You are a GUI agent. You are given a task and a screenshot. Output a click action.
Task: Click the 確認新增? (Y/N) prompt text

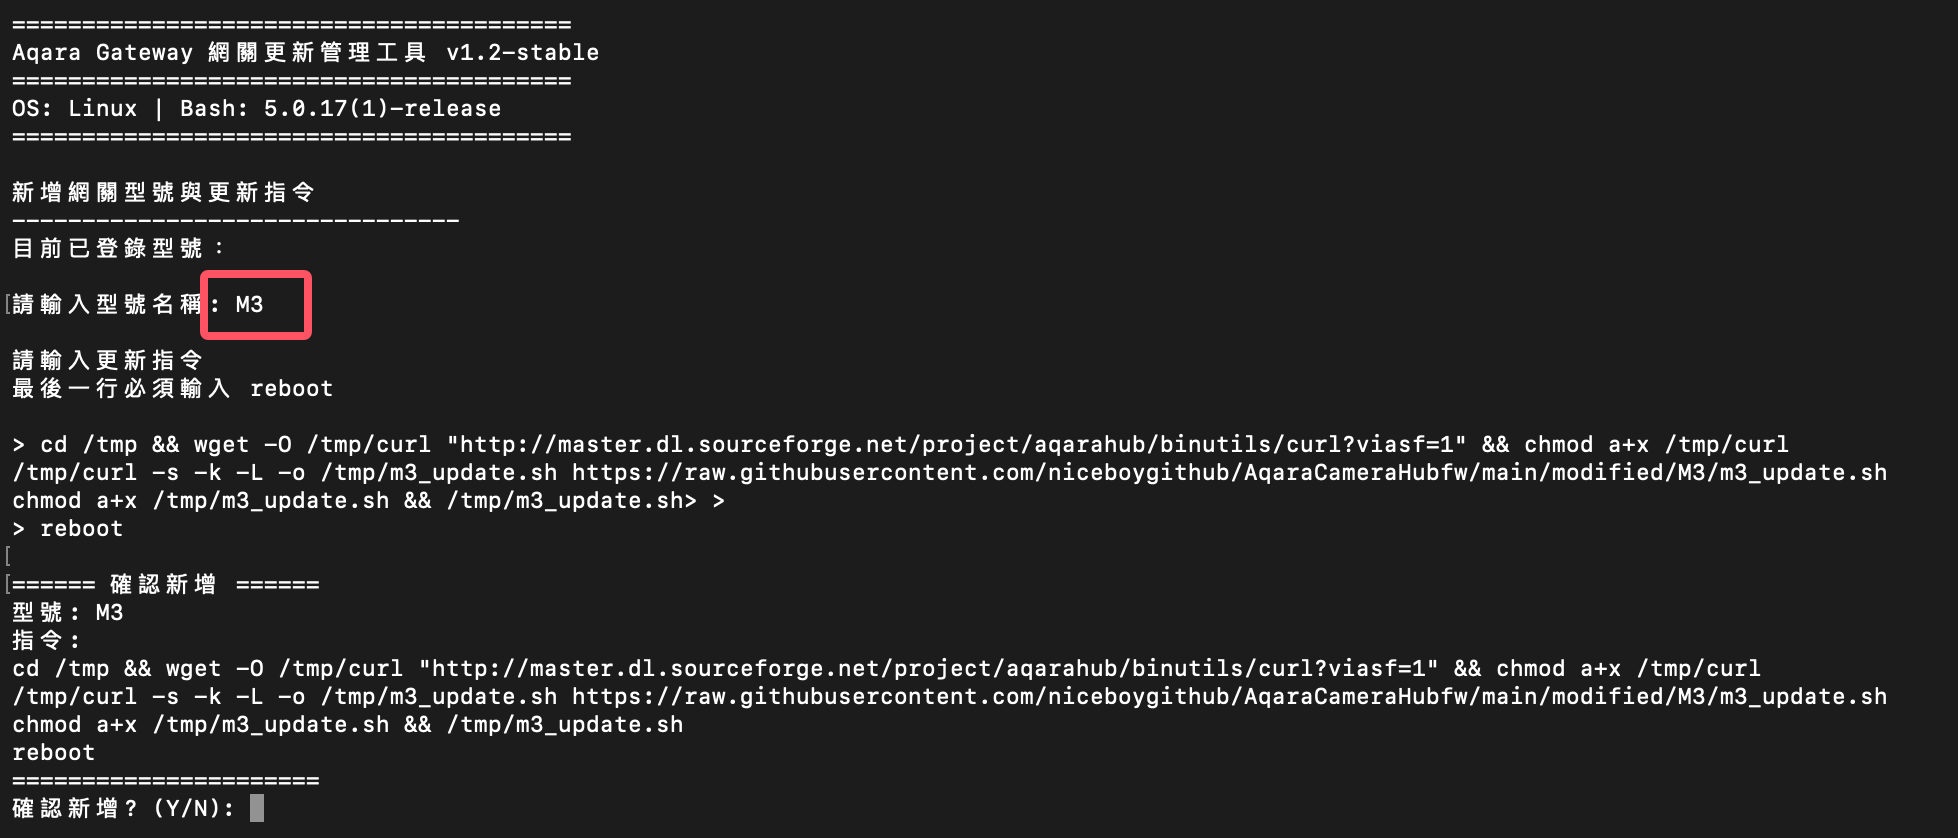click(123, 808)
